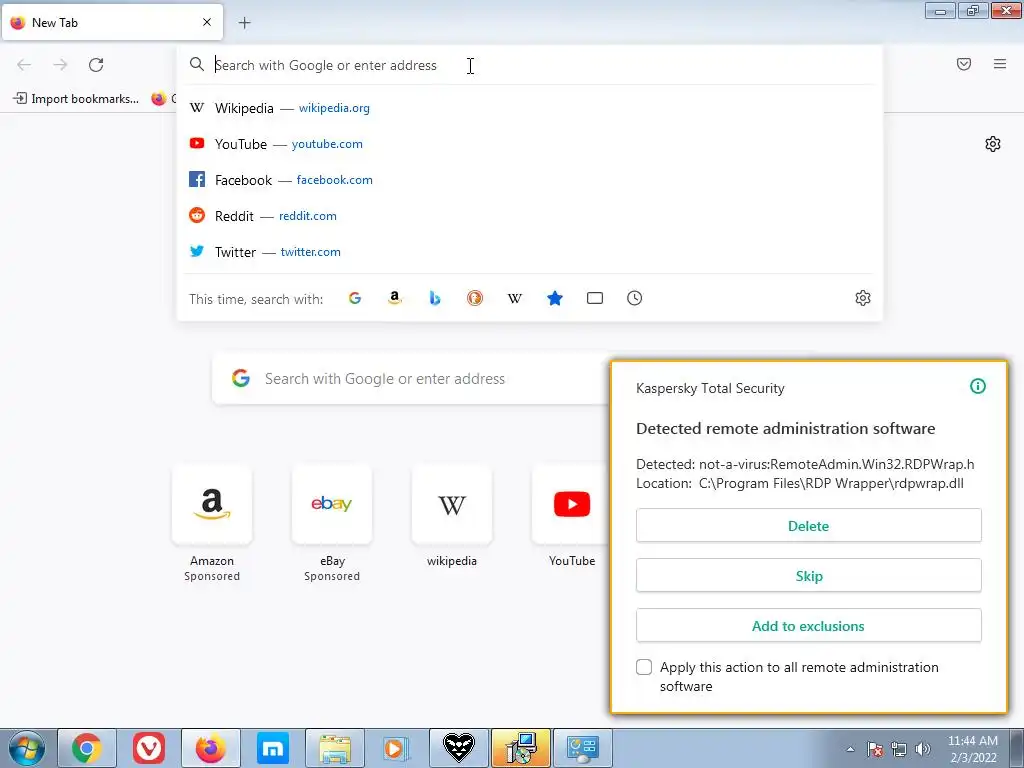This screenshot has width=1024, height=768.
Task: Click Add to exclusions button
Action: [x=808, y=626]
